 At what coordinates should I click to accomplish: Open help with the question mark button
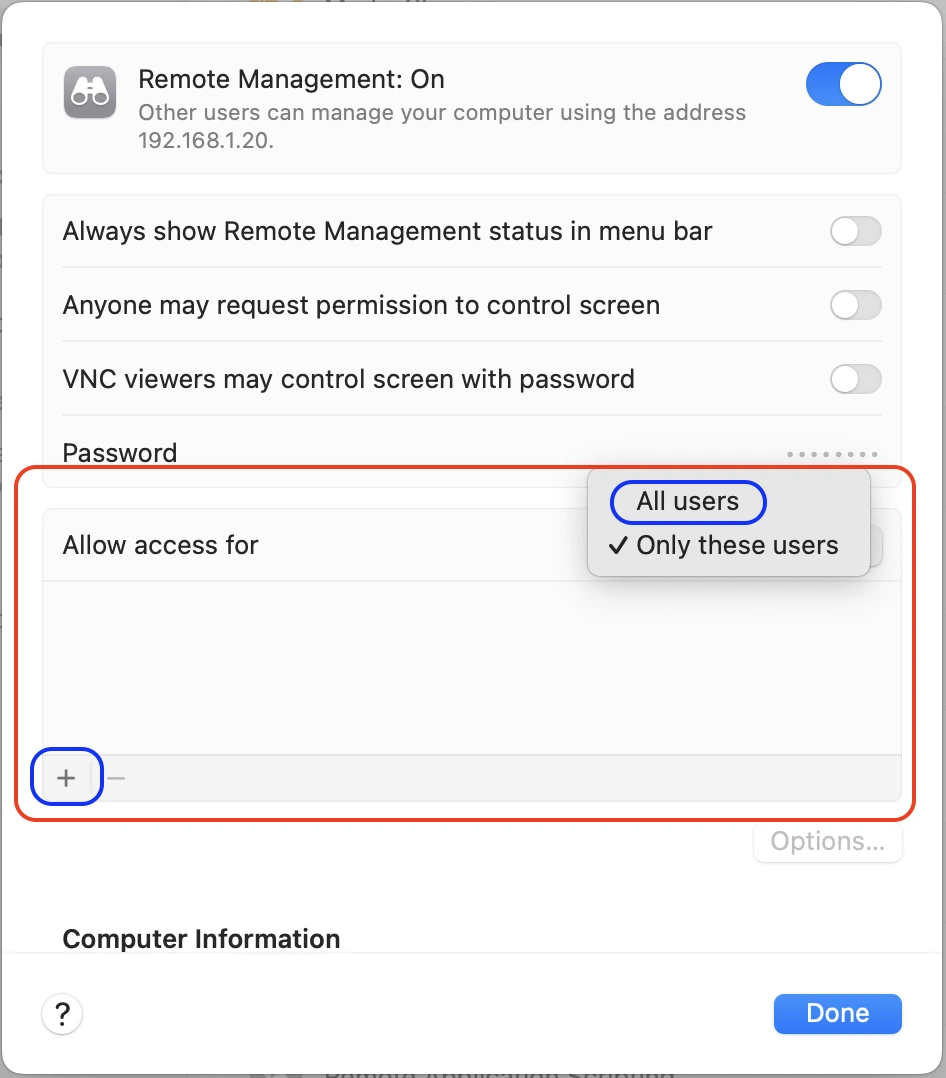tap(63, 1013)
